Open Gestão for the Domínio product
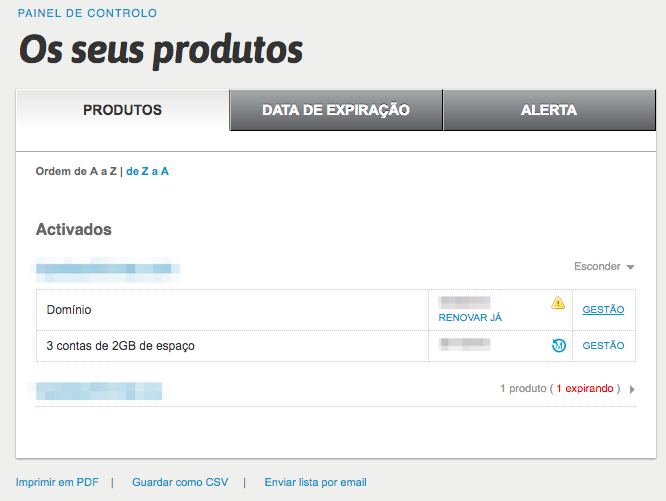666x501 pixels. tap(603, 310)
